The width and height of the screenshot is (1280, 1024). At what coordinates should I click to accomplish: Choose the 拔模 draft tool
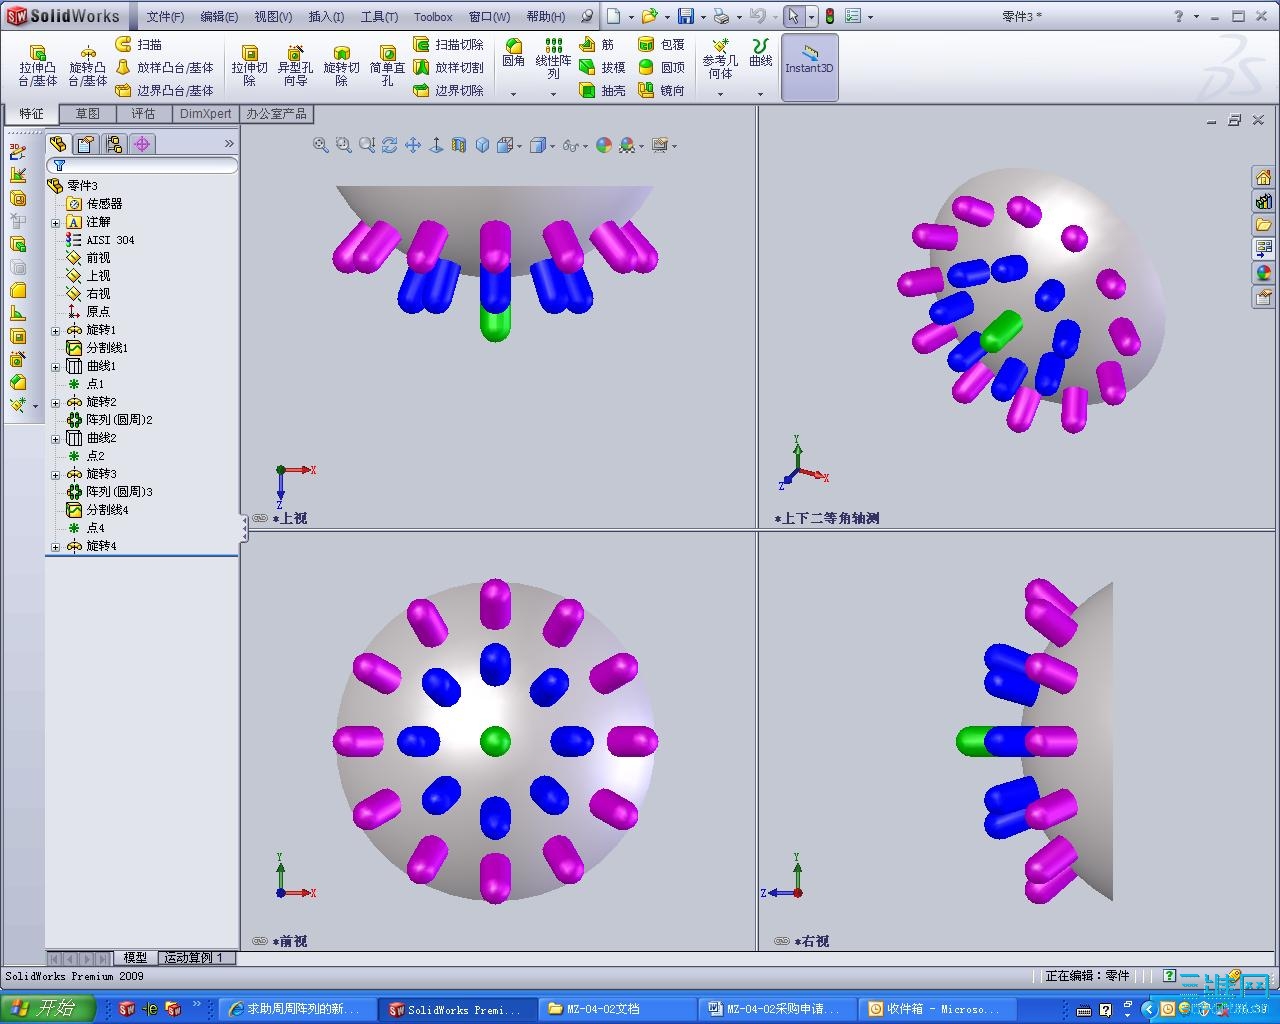[x=602, y=67]
